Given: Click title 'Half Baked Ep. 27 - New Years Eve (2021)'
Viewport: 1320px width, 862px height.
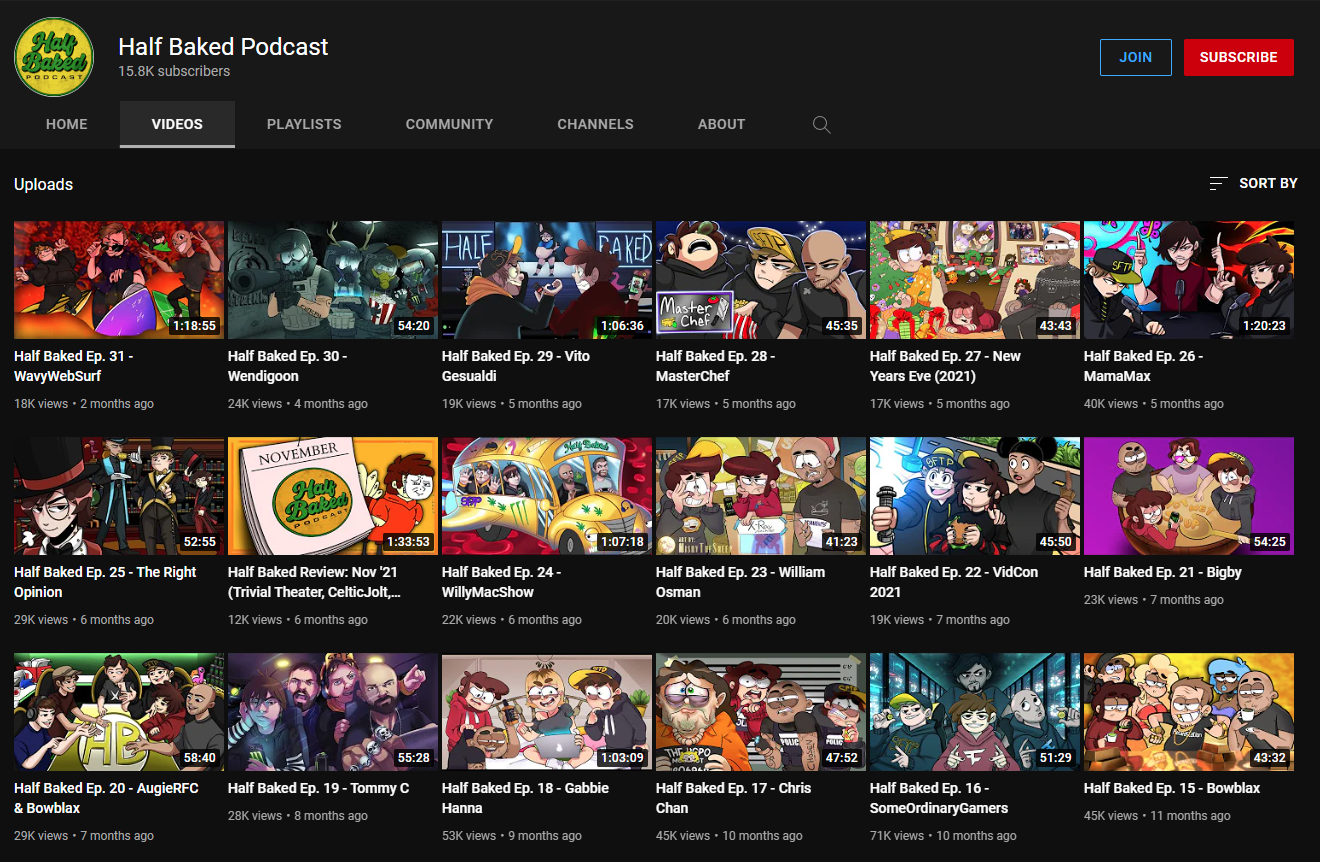Looking at the screenshot, I should 946,366.
